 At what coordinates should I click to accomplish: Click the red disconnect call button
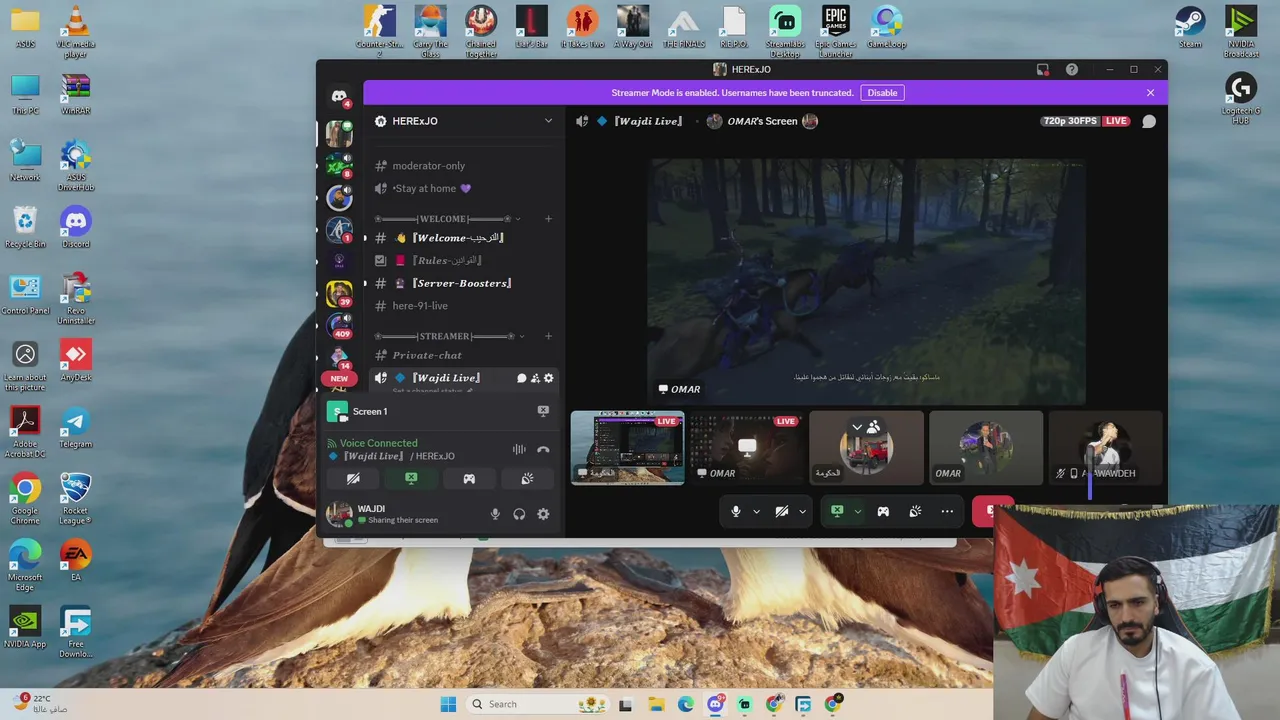coord(992,511)
